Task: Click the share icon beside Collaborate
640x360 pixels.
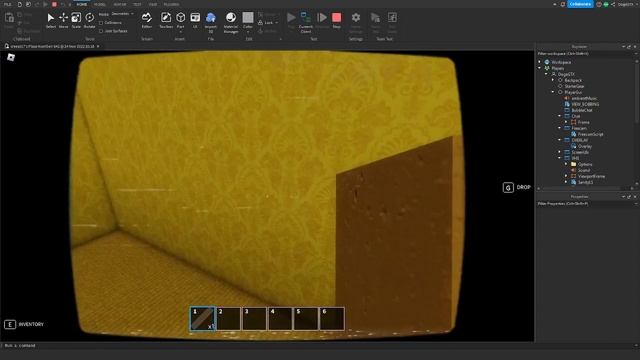Action: coord(613,4)
